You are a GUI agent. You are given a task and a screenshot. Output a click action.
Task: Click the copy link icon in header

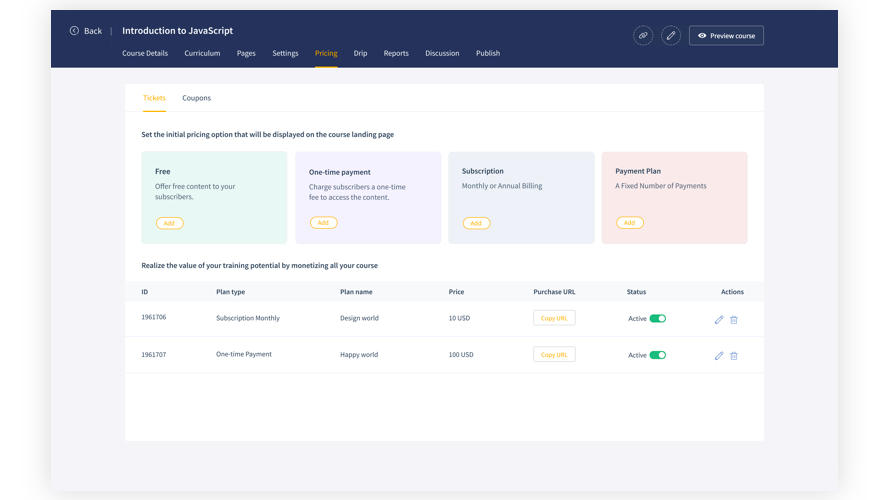[x=643, y=35]
